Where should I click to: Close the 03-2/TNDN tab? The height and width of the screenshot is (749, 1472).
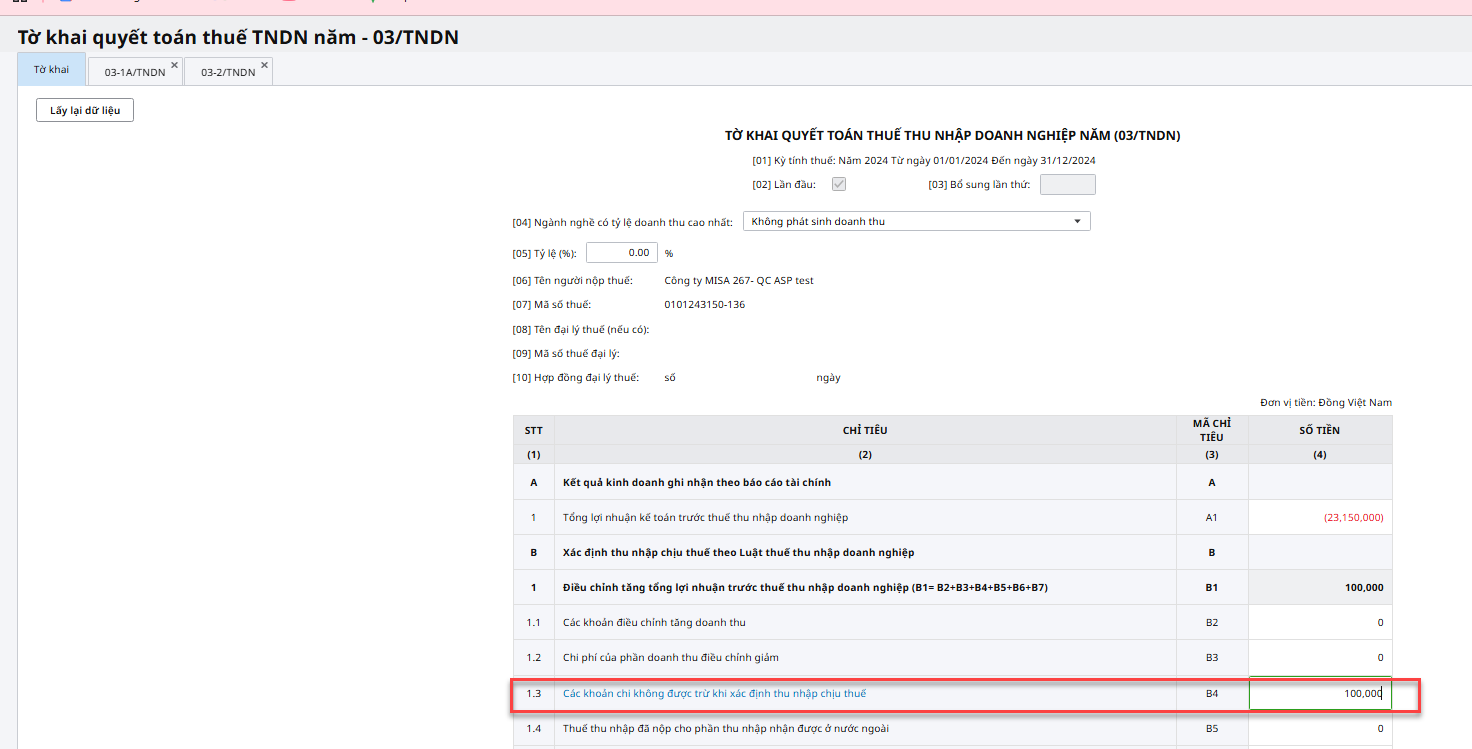tap(264, 65)
